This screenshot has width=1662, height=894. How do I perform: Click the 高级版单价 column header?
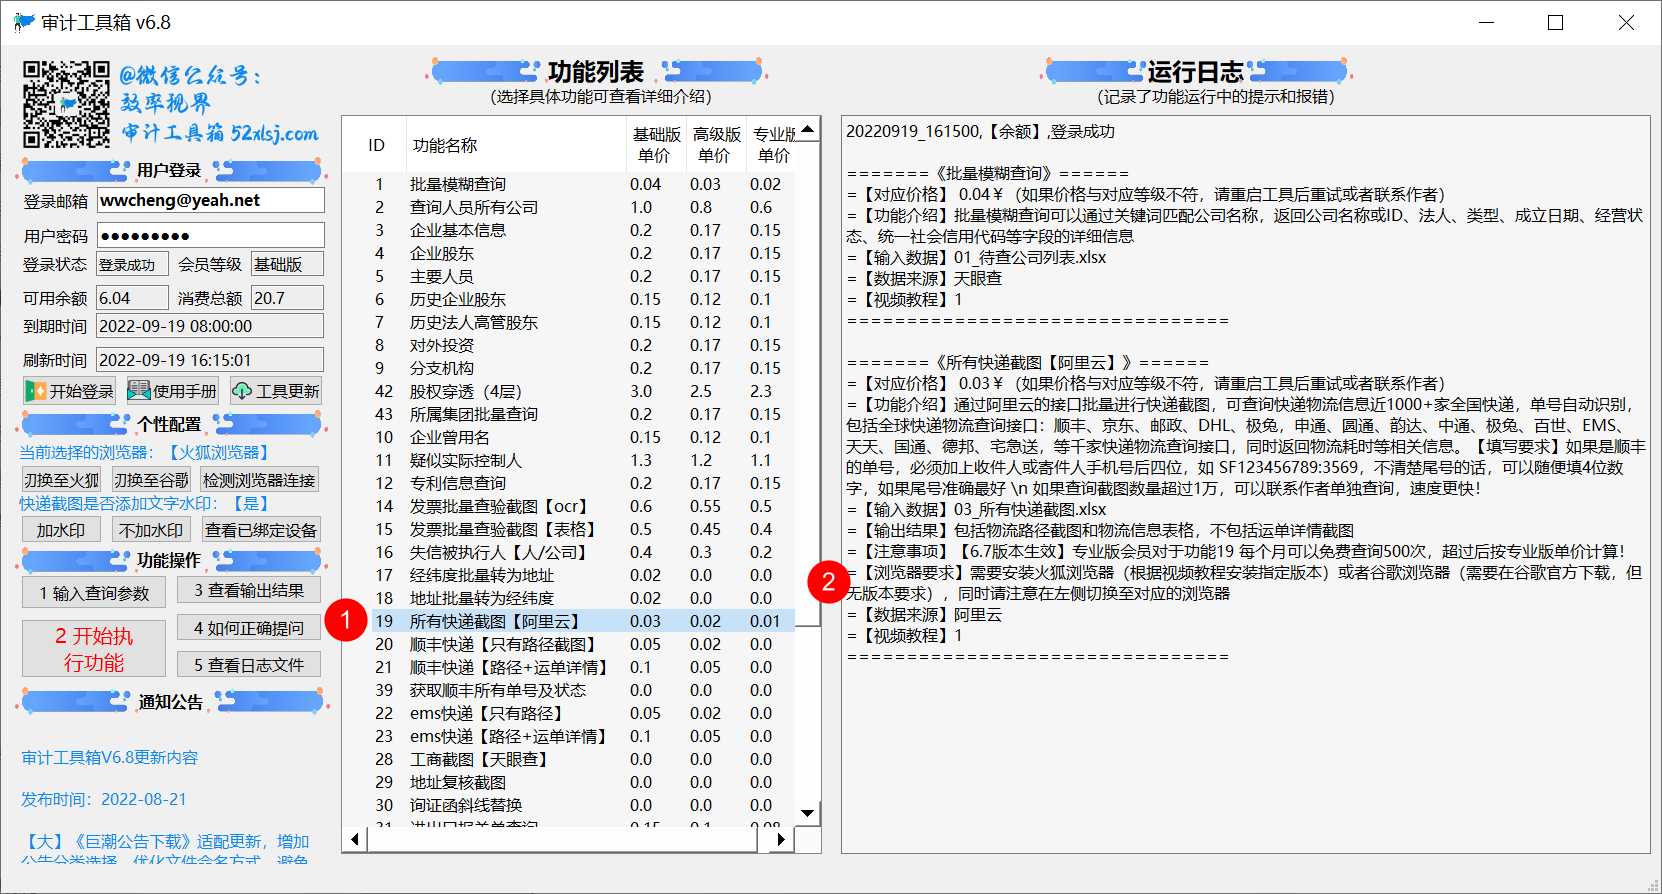click(716, 145)
